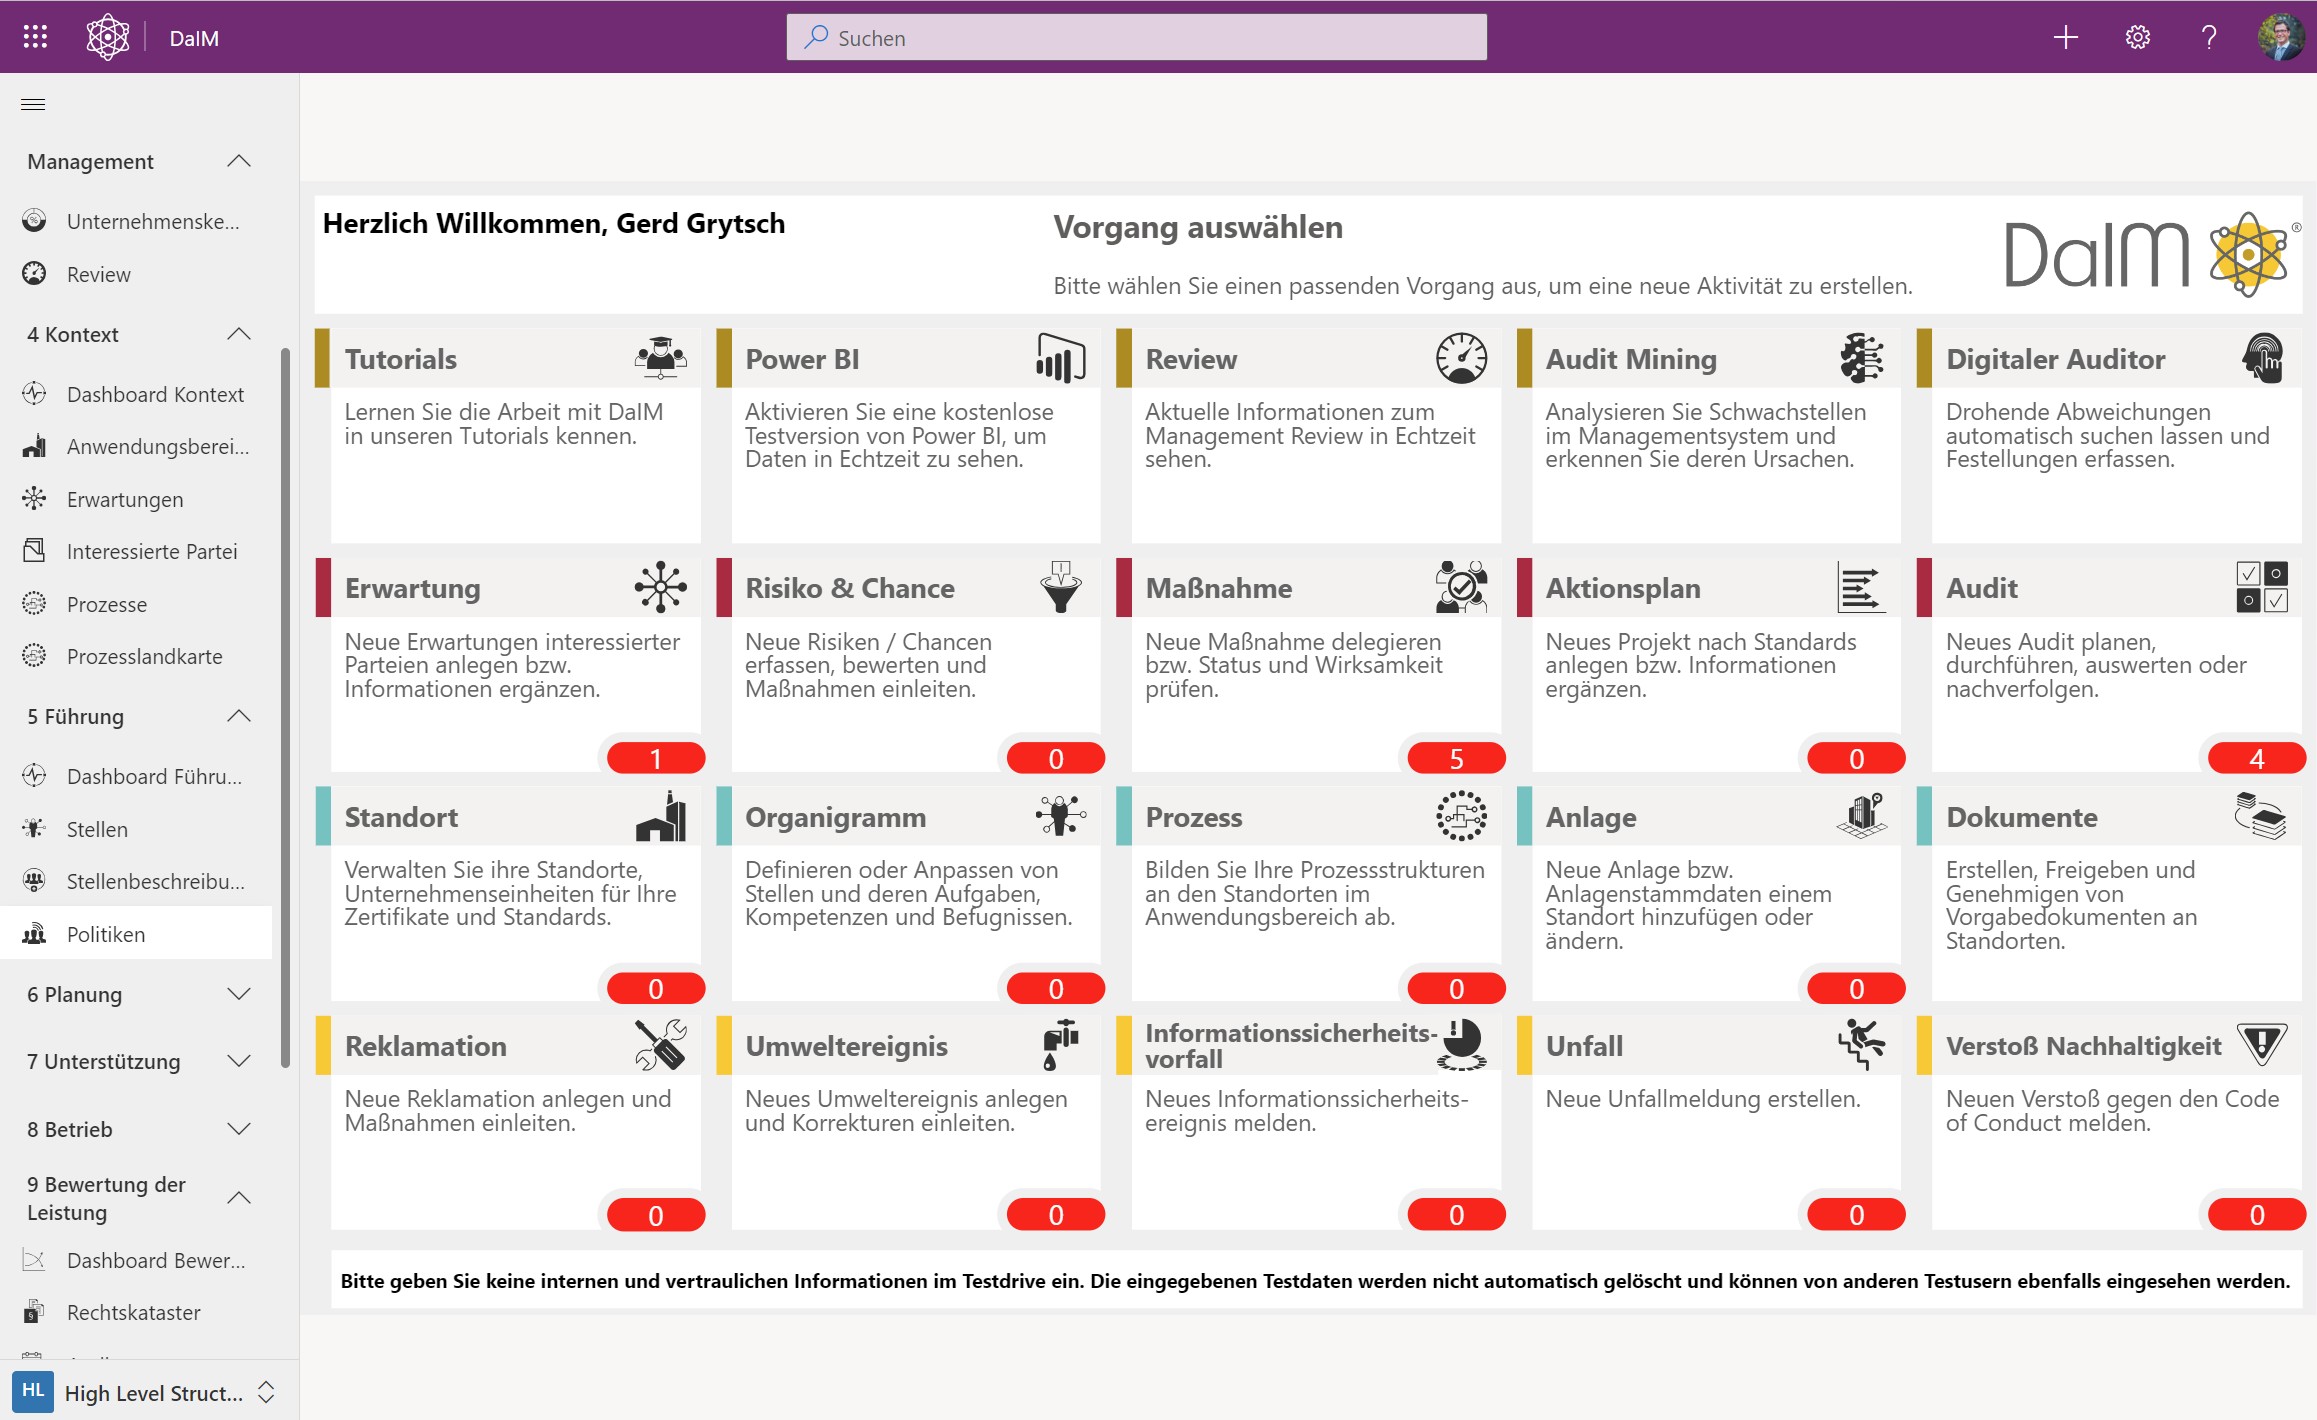
Task: Collapse the Management section
Action: 238,161
